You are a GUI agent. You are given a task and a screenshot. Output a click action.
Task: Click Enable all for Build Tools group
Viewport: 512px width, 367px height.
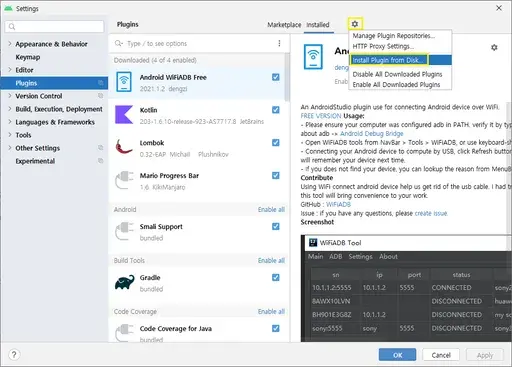(271, 260)
